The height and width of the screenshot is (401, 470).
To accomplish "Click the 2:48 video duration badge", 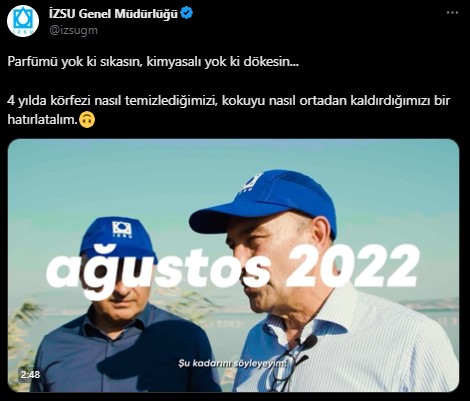I will tap(30, 374).
